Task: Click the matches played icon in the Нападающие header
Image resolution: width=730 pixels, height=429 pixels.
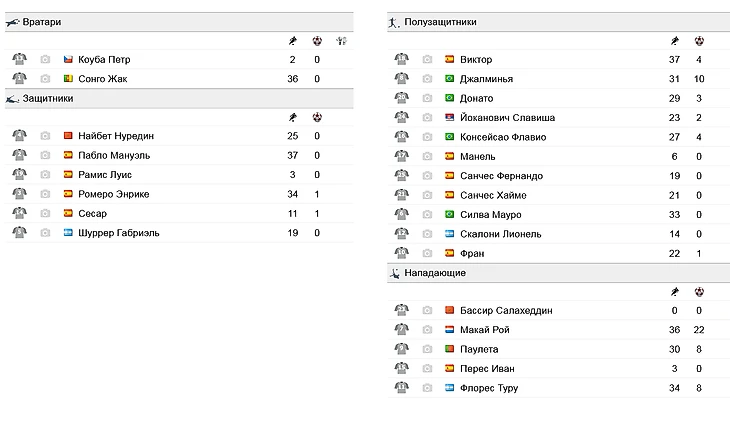Action: [674, 292]
